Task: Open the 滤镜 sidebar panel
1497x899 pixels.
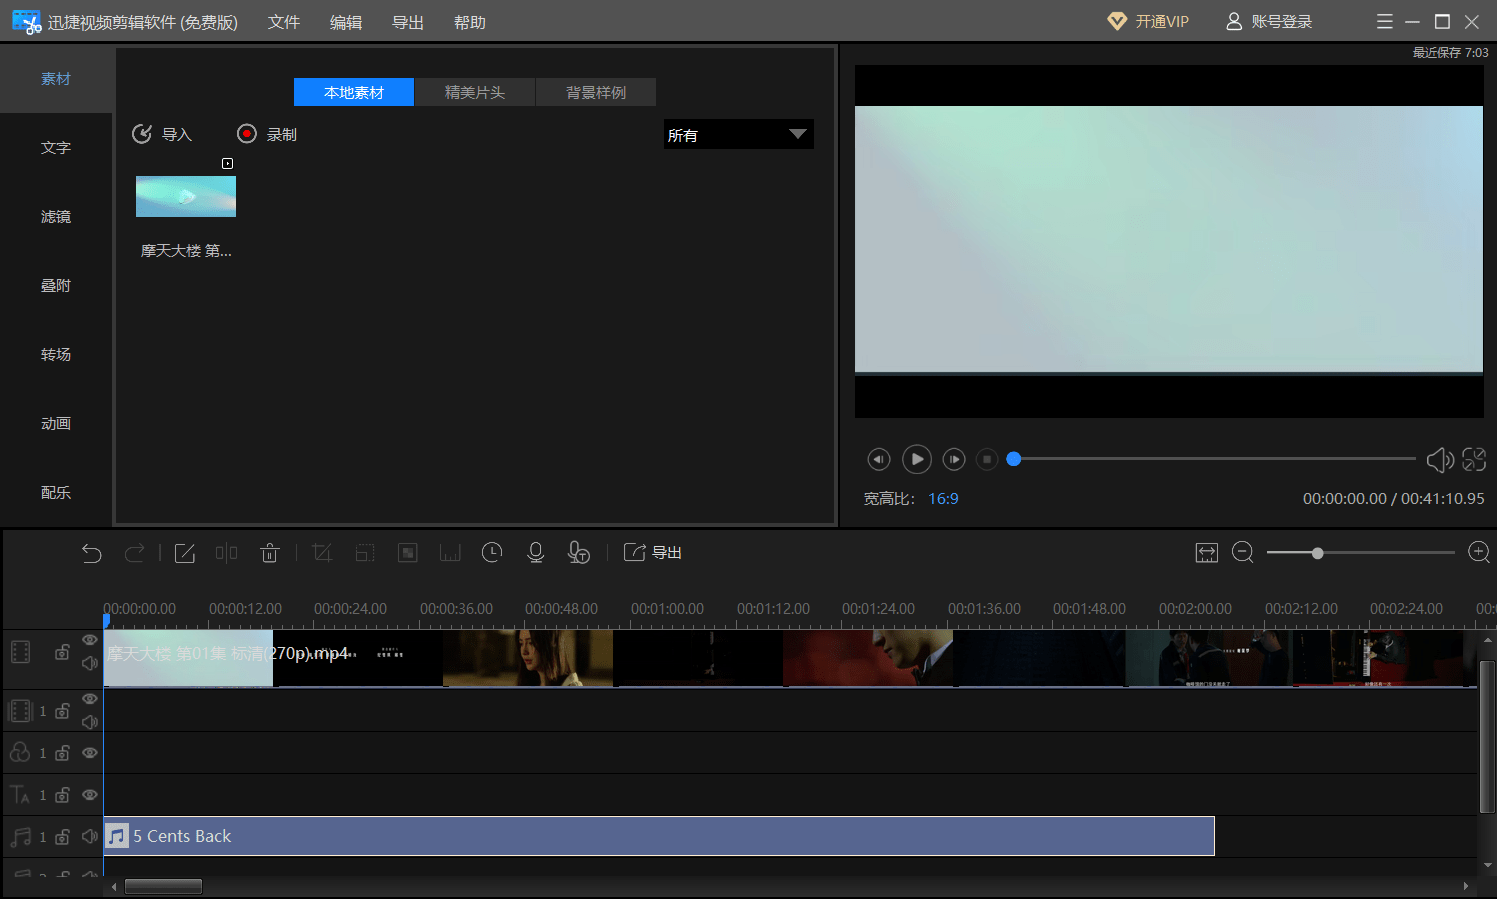Action: coord(56,217)
